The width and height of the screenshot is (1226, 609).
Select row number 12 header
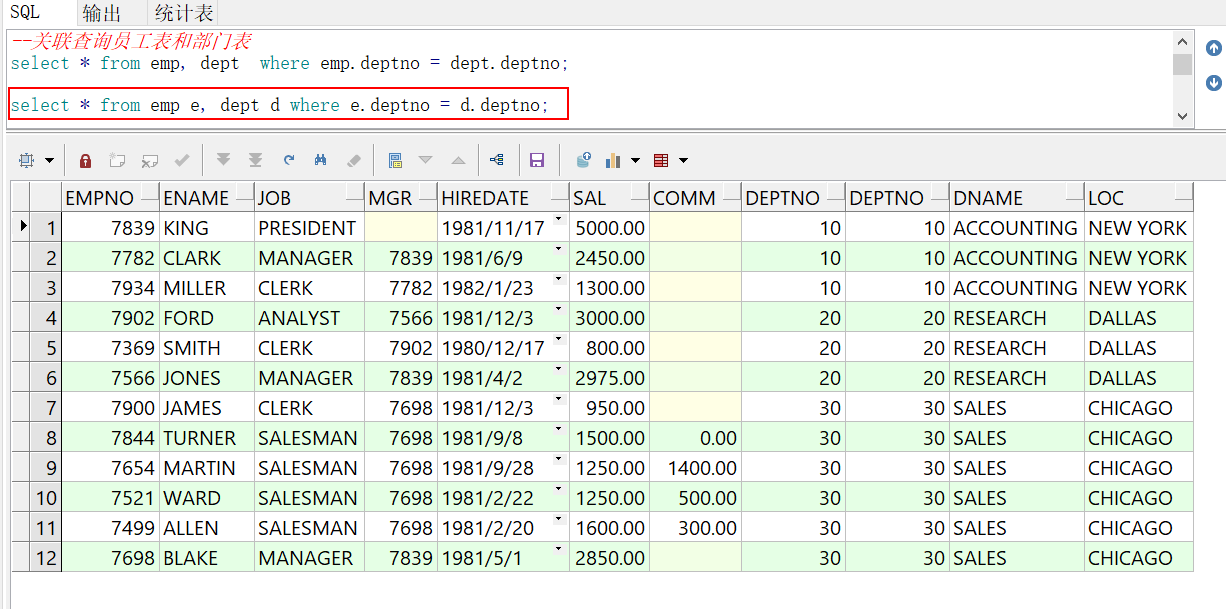tap(45, 557)
